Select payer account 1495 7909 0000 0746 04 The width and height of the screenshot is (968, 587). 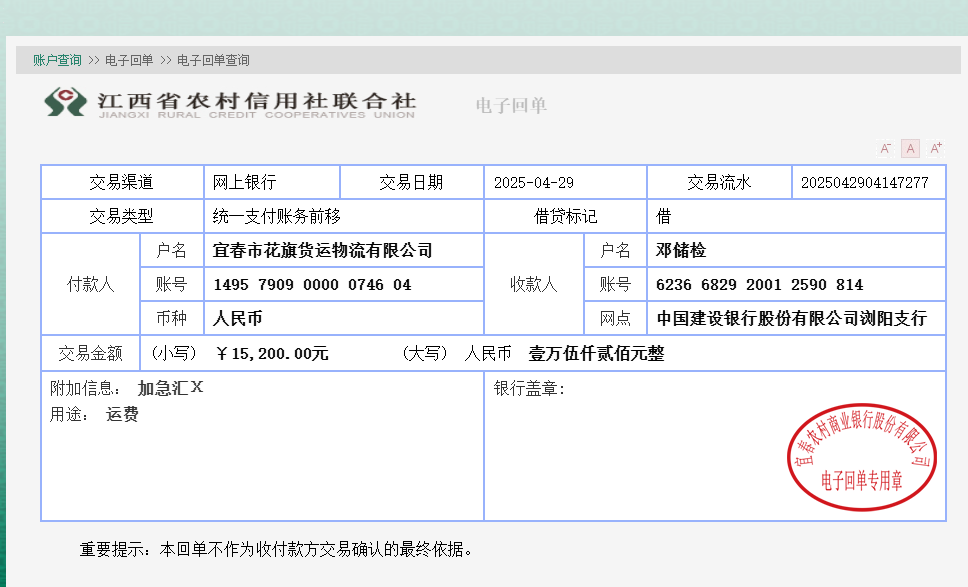coord(312,285)
